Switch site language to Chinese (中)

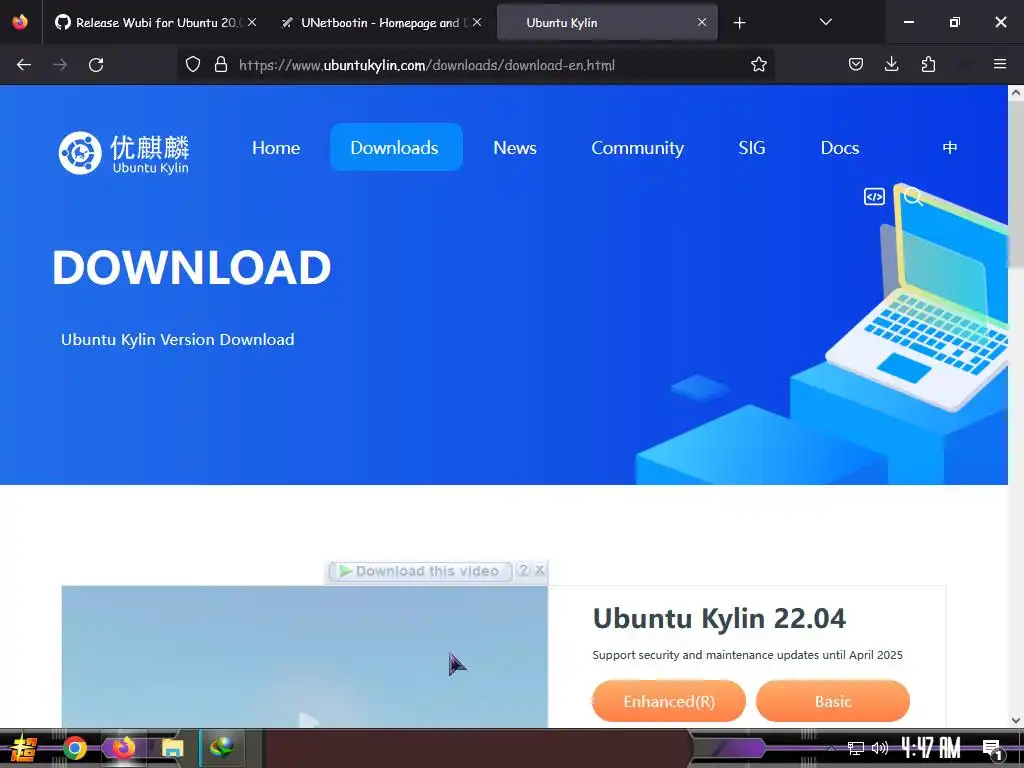(x=950, y=148)
